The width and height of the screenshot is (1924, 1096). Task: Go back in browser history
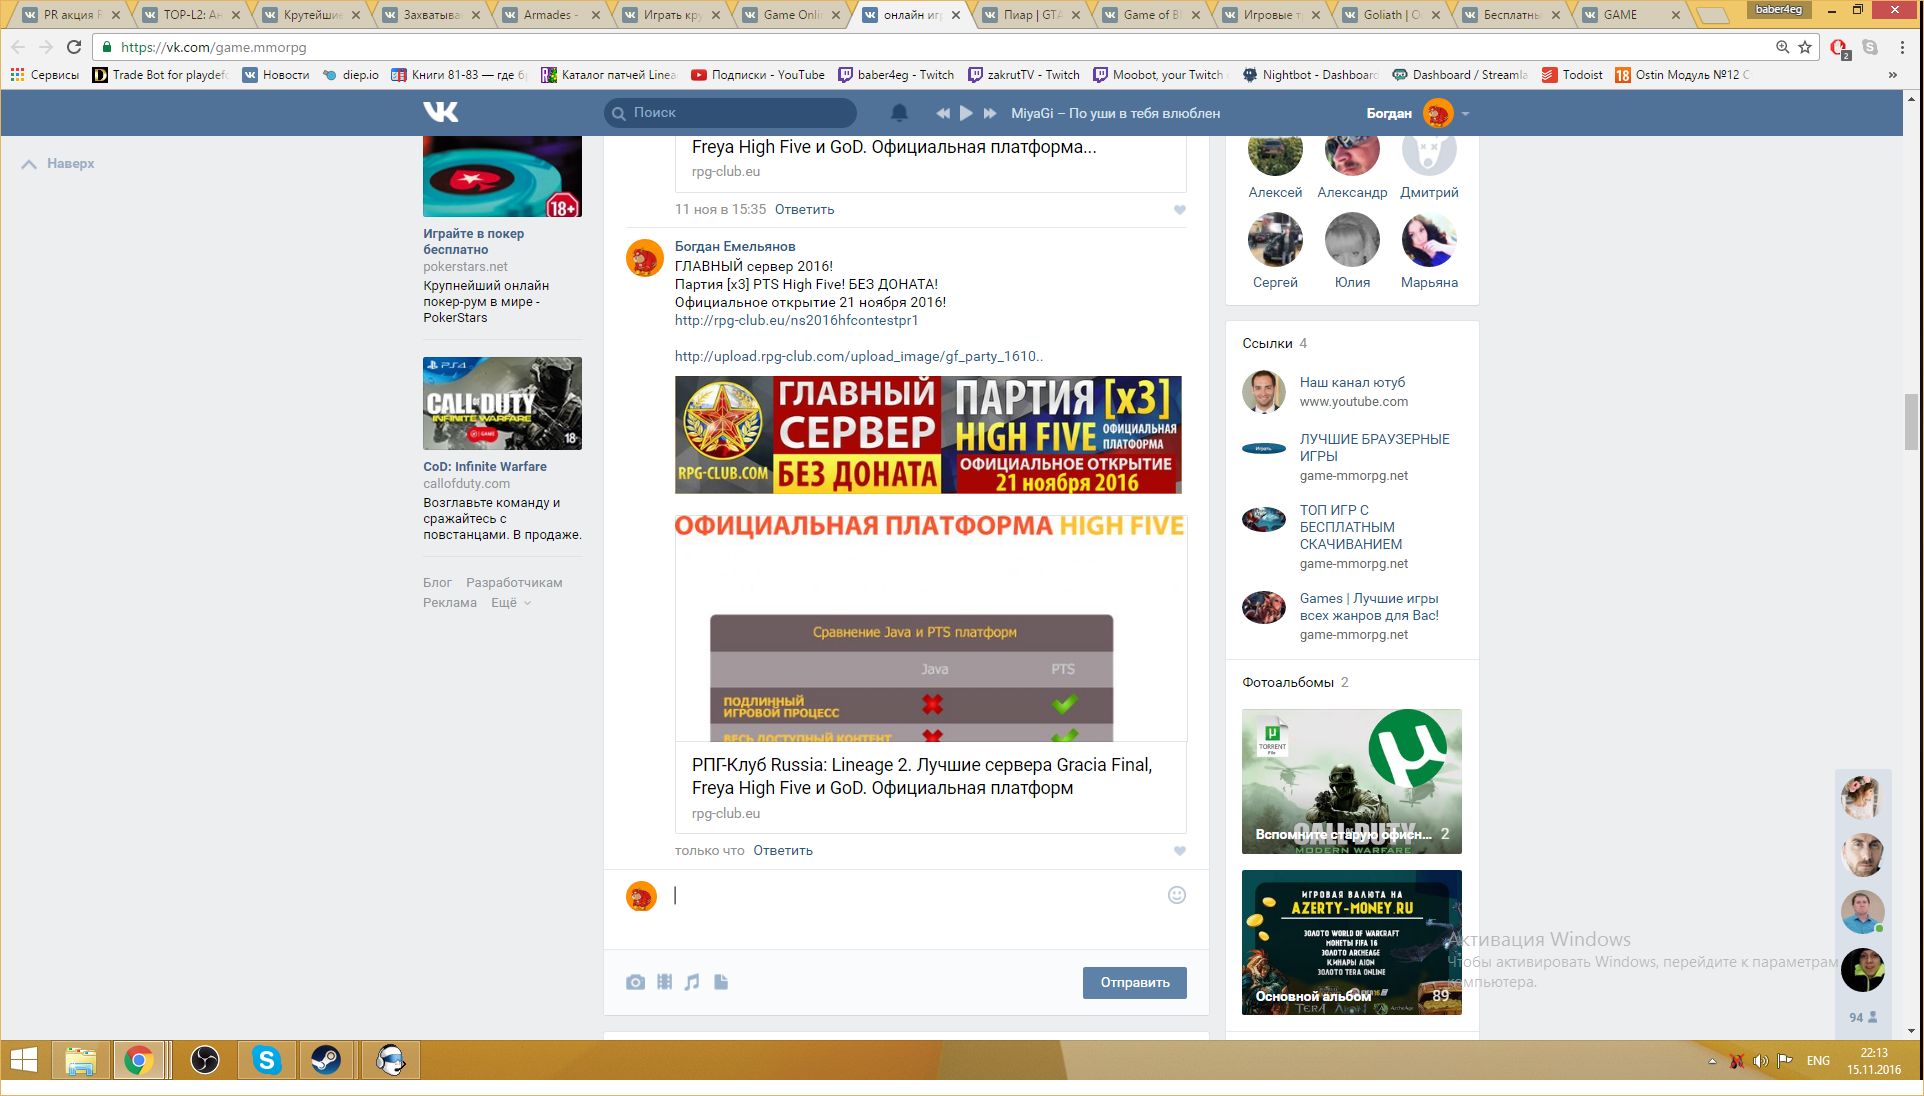pos(18,47)
